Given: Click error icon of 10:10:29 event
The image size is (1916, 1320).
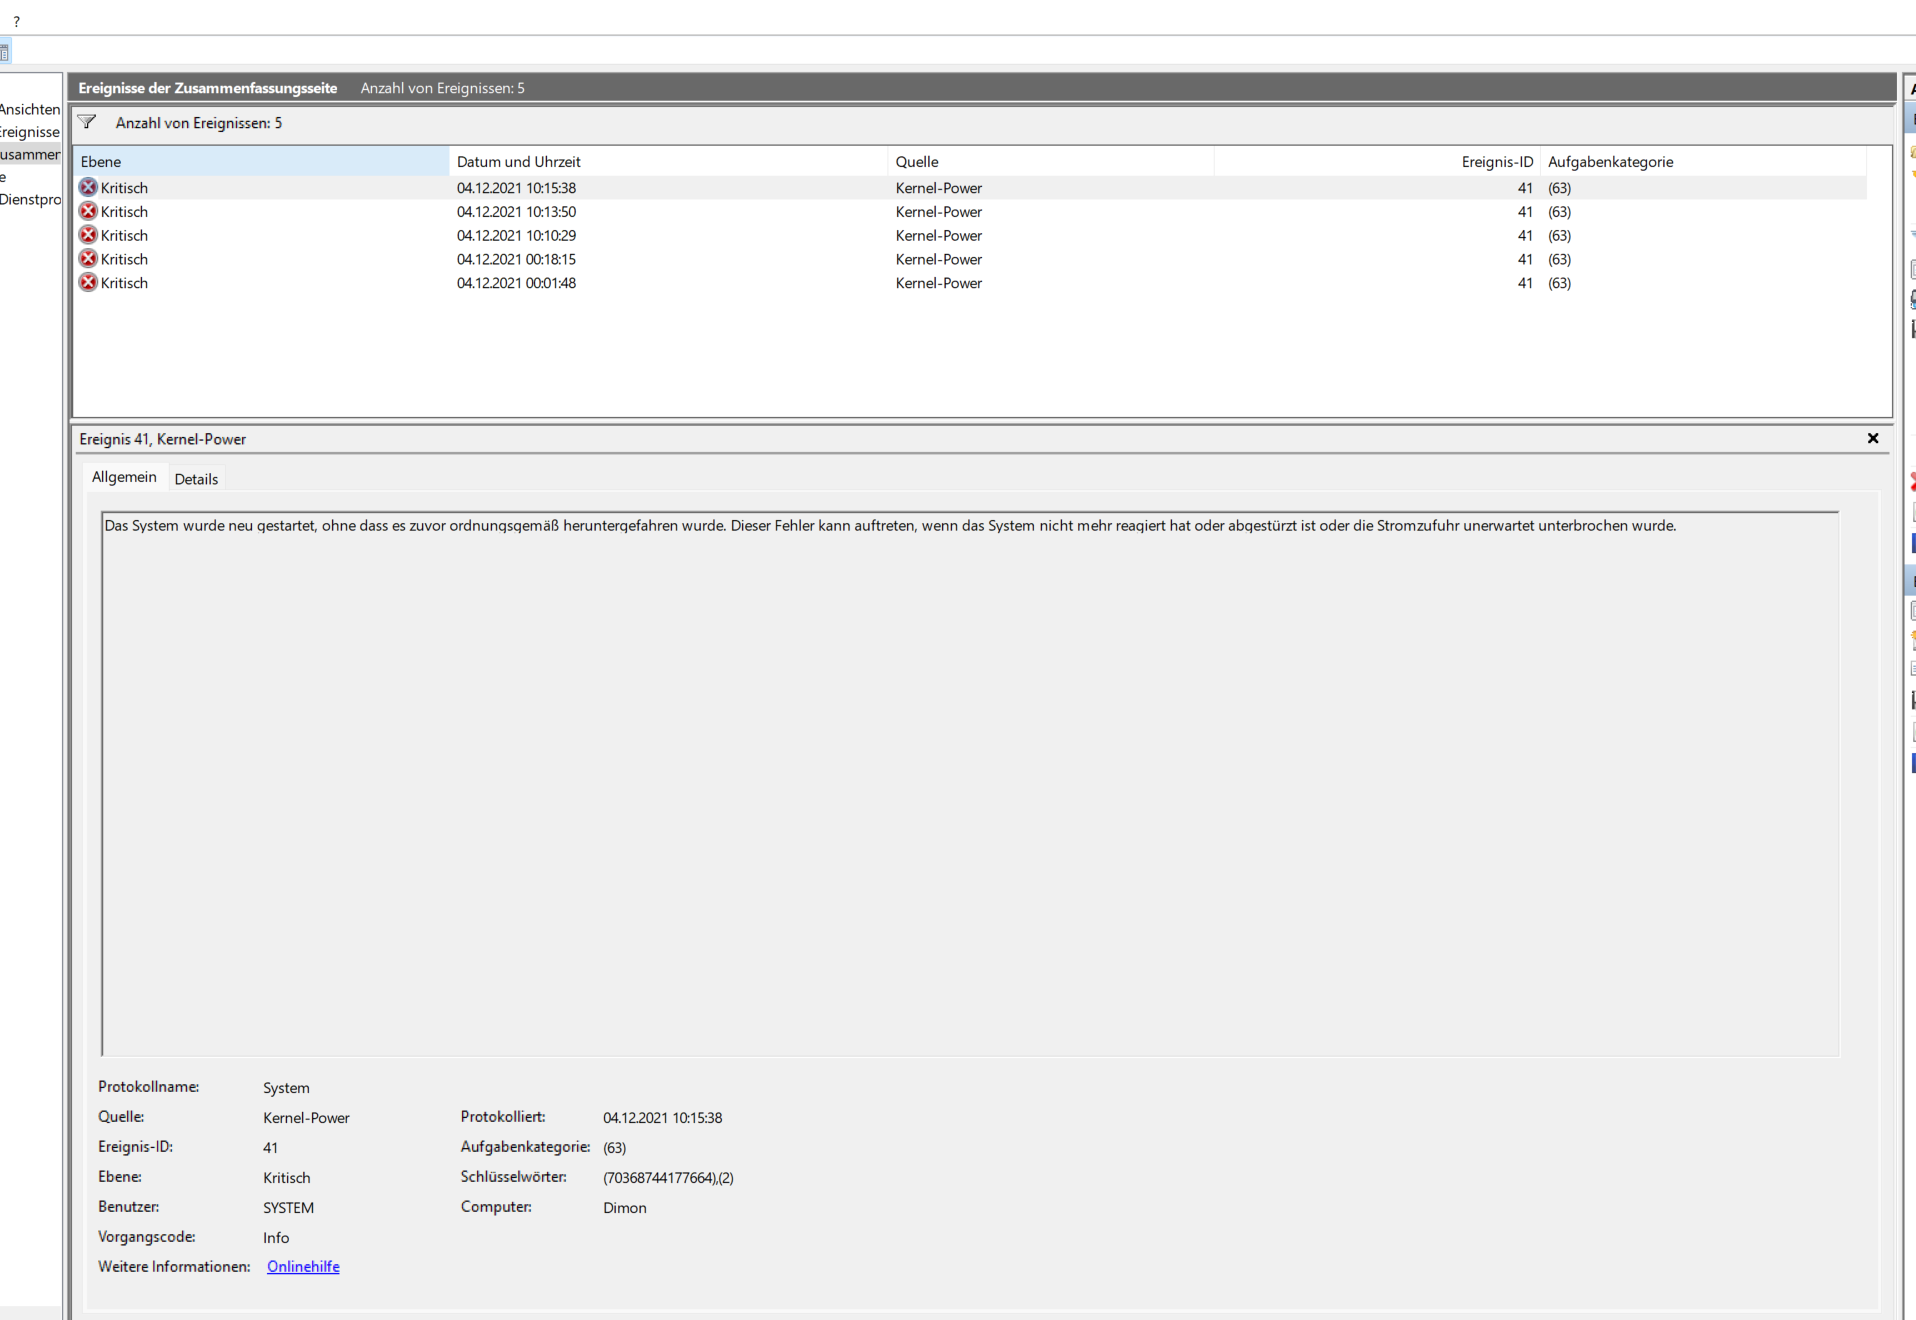Looking at the screenshot, I should click(x=88, y=235).
